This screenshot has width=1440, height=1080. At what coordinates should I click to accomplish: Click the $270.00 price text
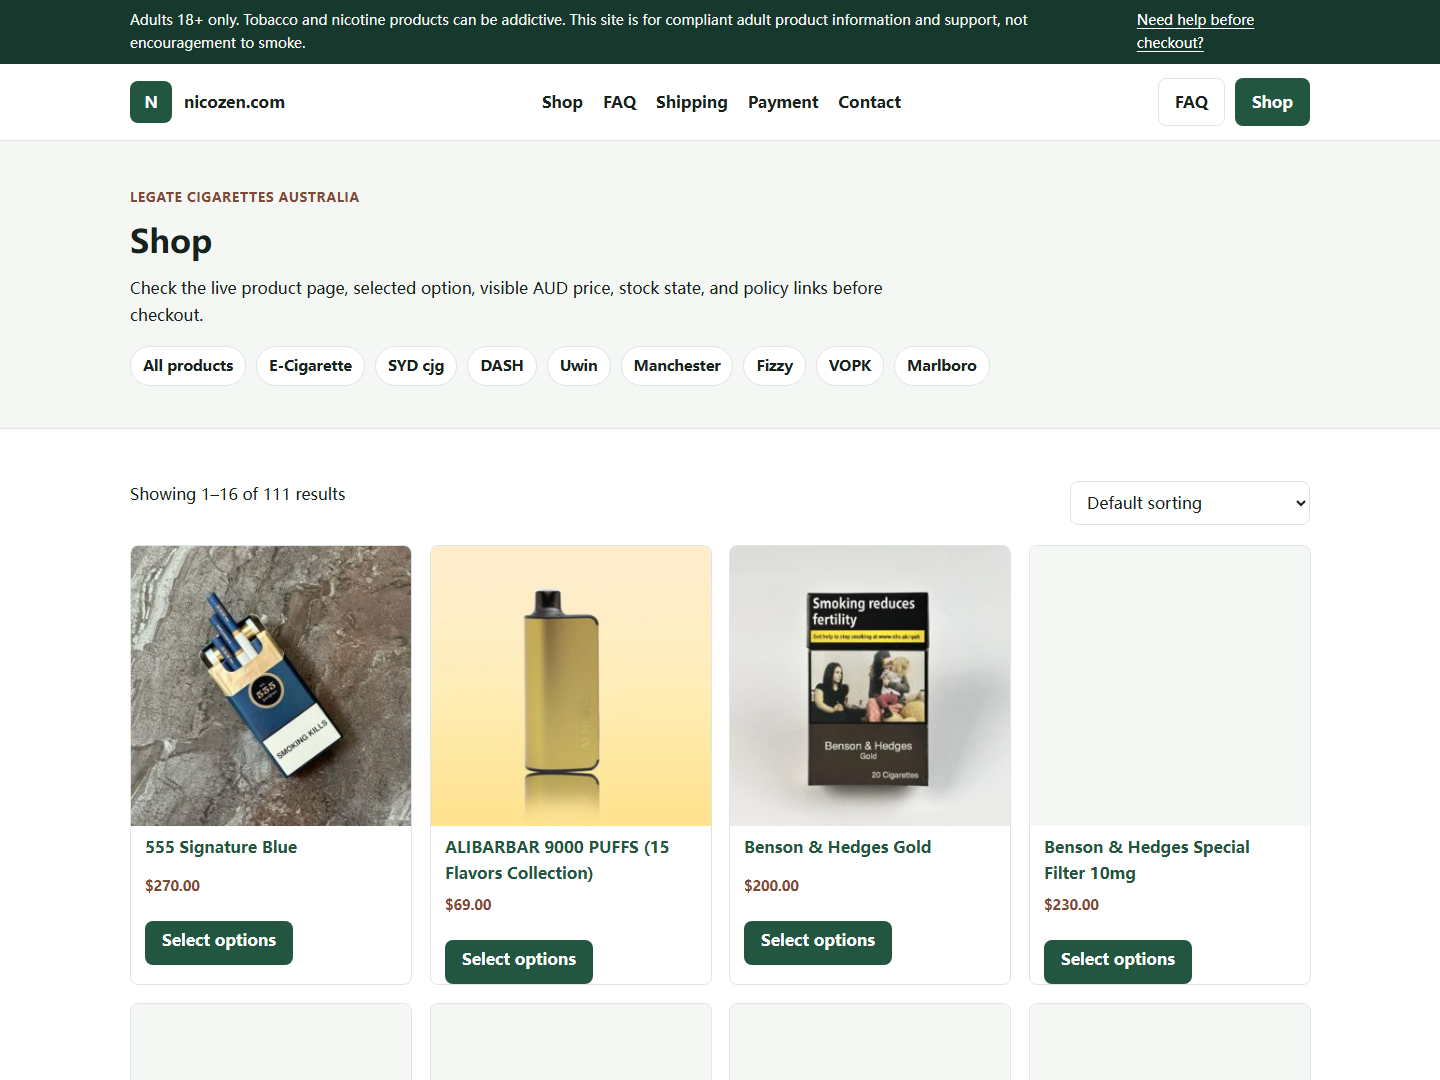[172, 886]
